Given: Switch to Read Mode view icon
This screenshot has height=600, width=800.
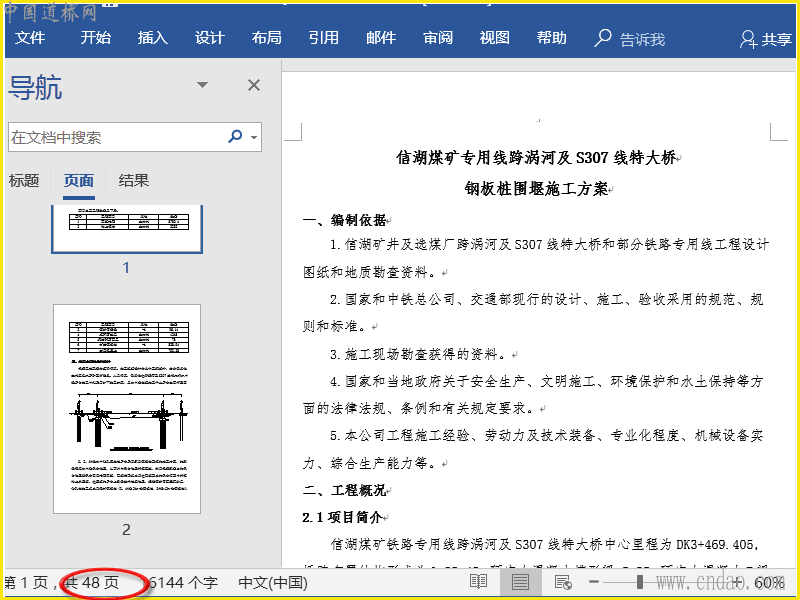Looking at the screenshot, I should [478, 582].
